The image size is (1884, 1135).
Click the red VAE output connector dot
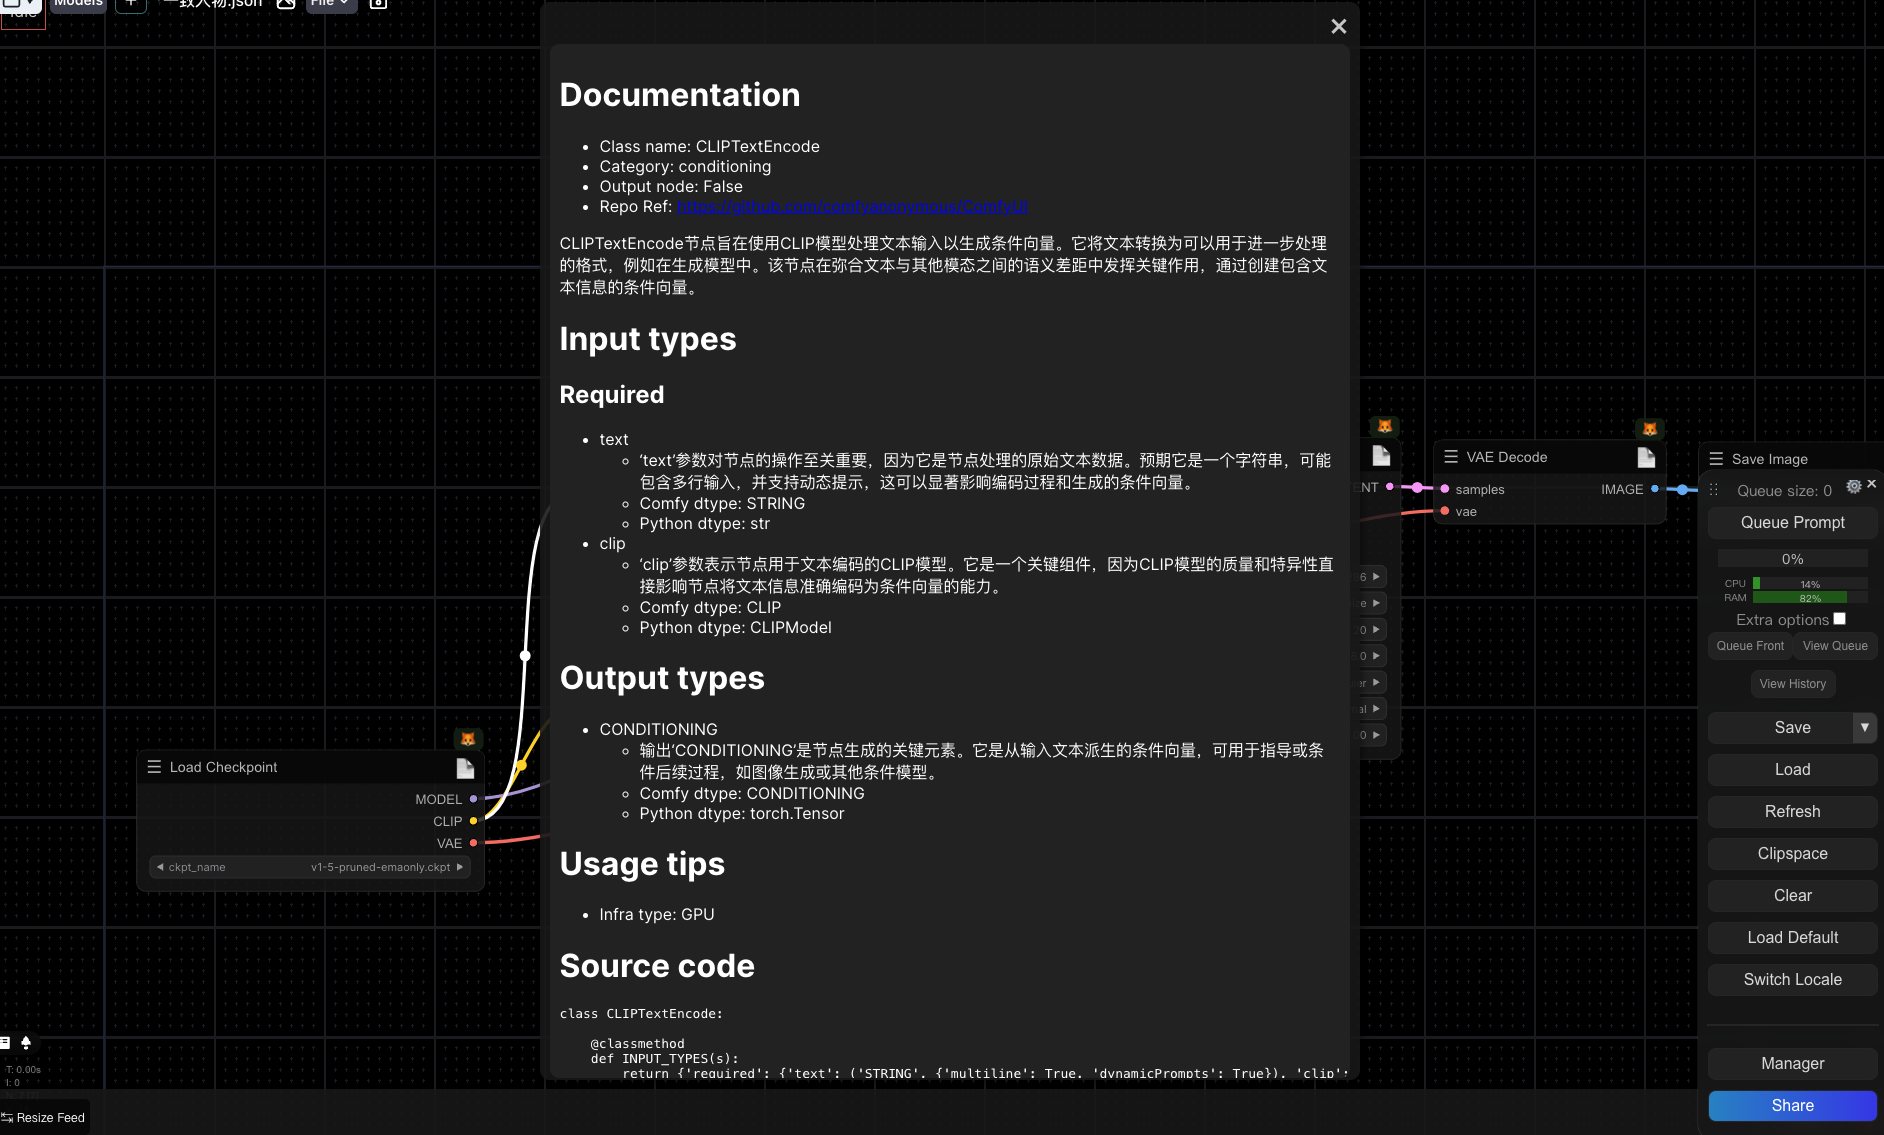pos(473,843)
